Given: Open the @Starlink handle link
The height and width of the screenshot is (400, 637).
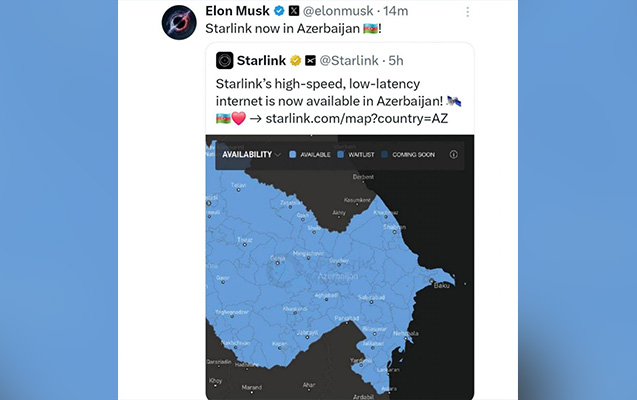Looking at the screenshot, I should [x=349, y=61].
